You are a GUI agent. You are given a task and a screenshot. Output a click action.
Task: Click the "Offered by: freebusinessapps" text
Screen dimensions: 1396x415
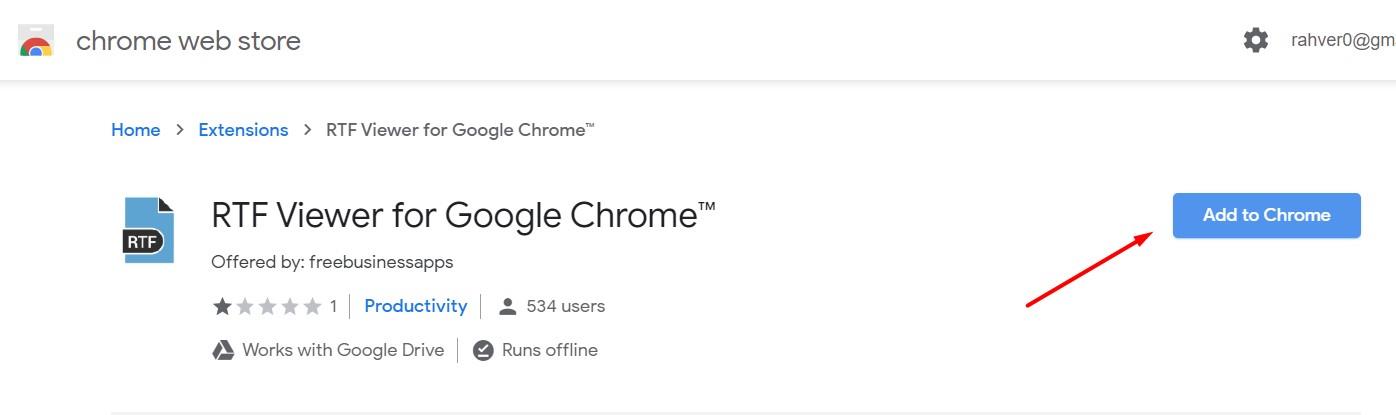click(332, 262)
